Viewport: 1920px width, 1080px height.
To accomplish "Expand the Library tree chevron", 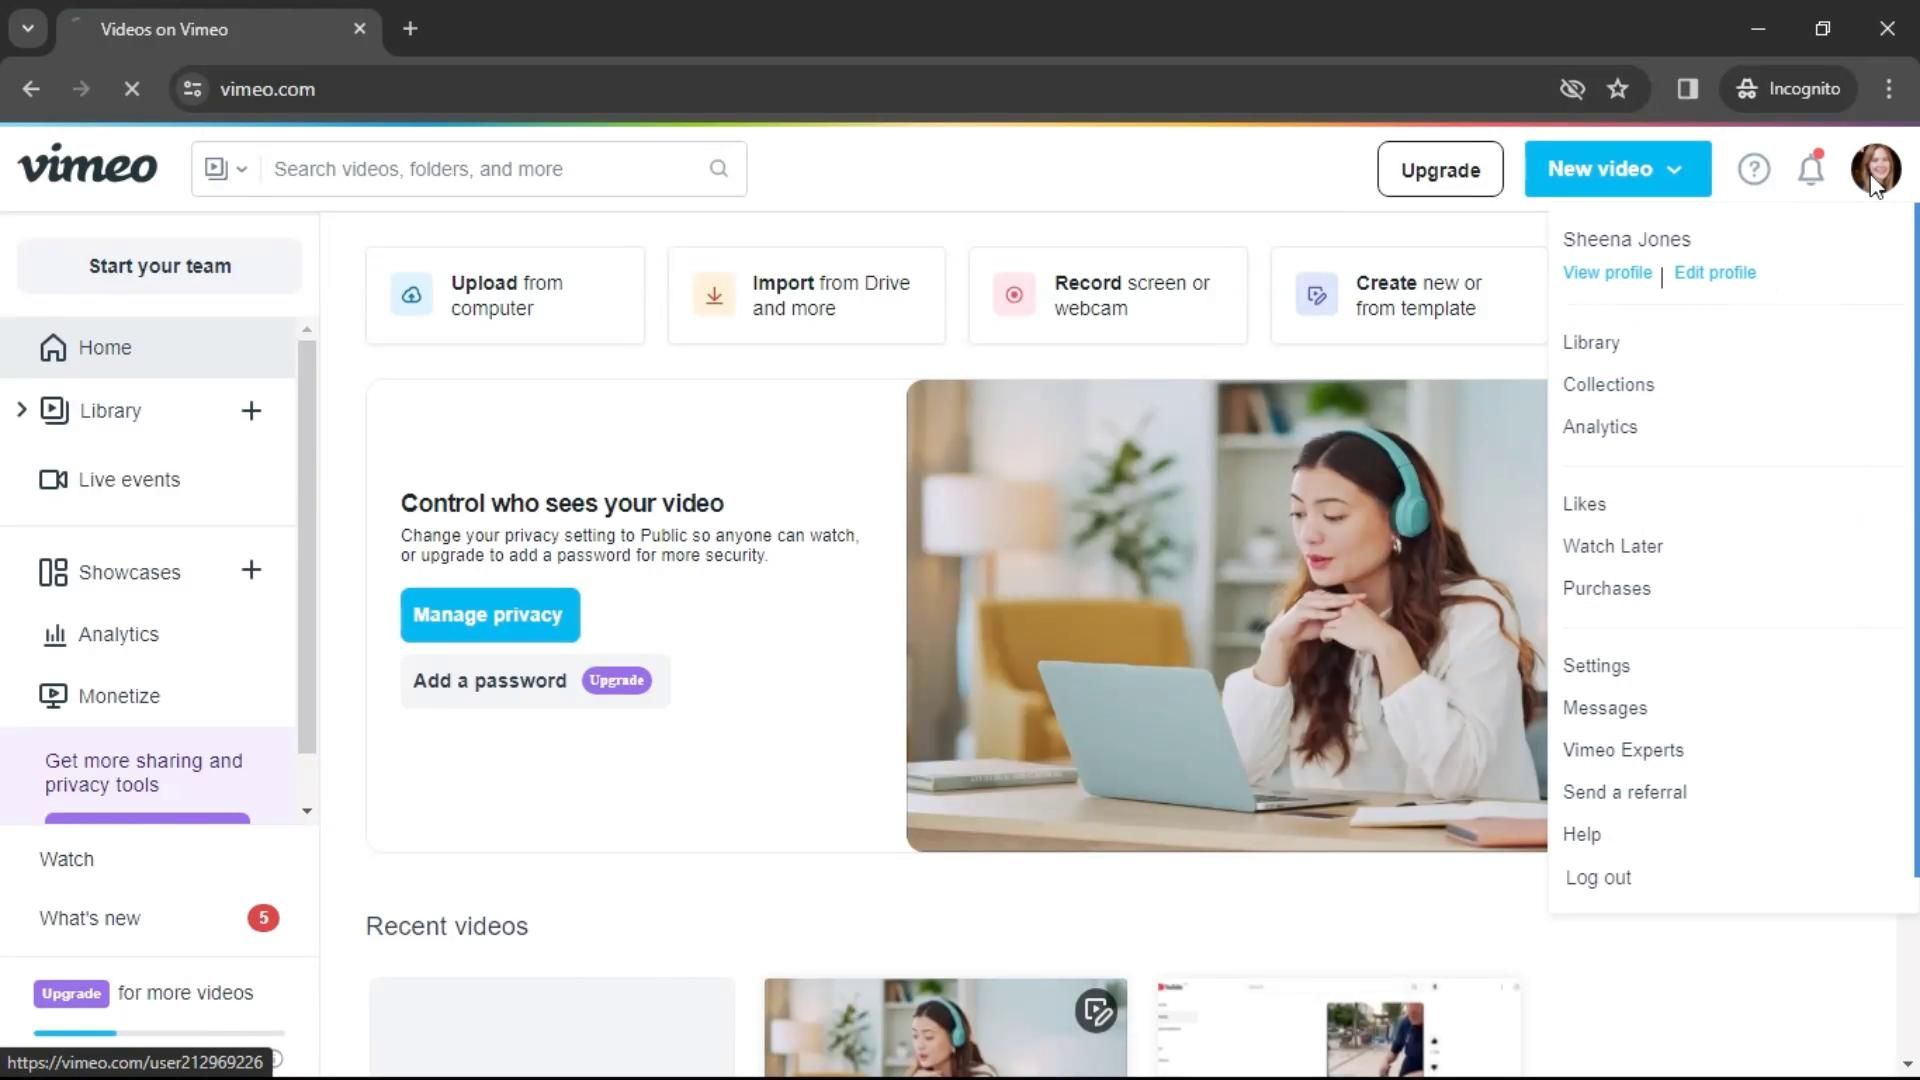I will point(21,410).
